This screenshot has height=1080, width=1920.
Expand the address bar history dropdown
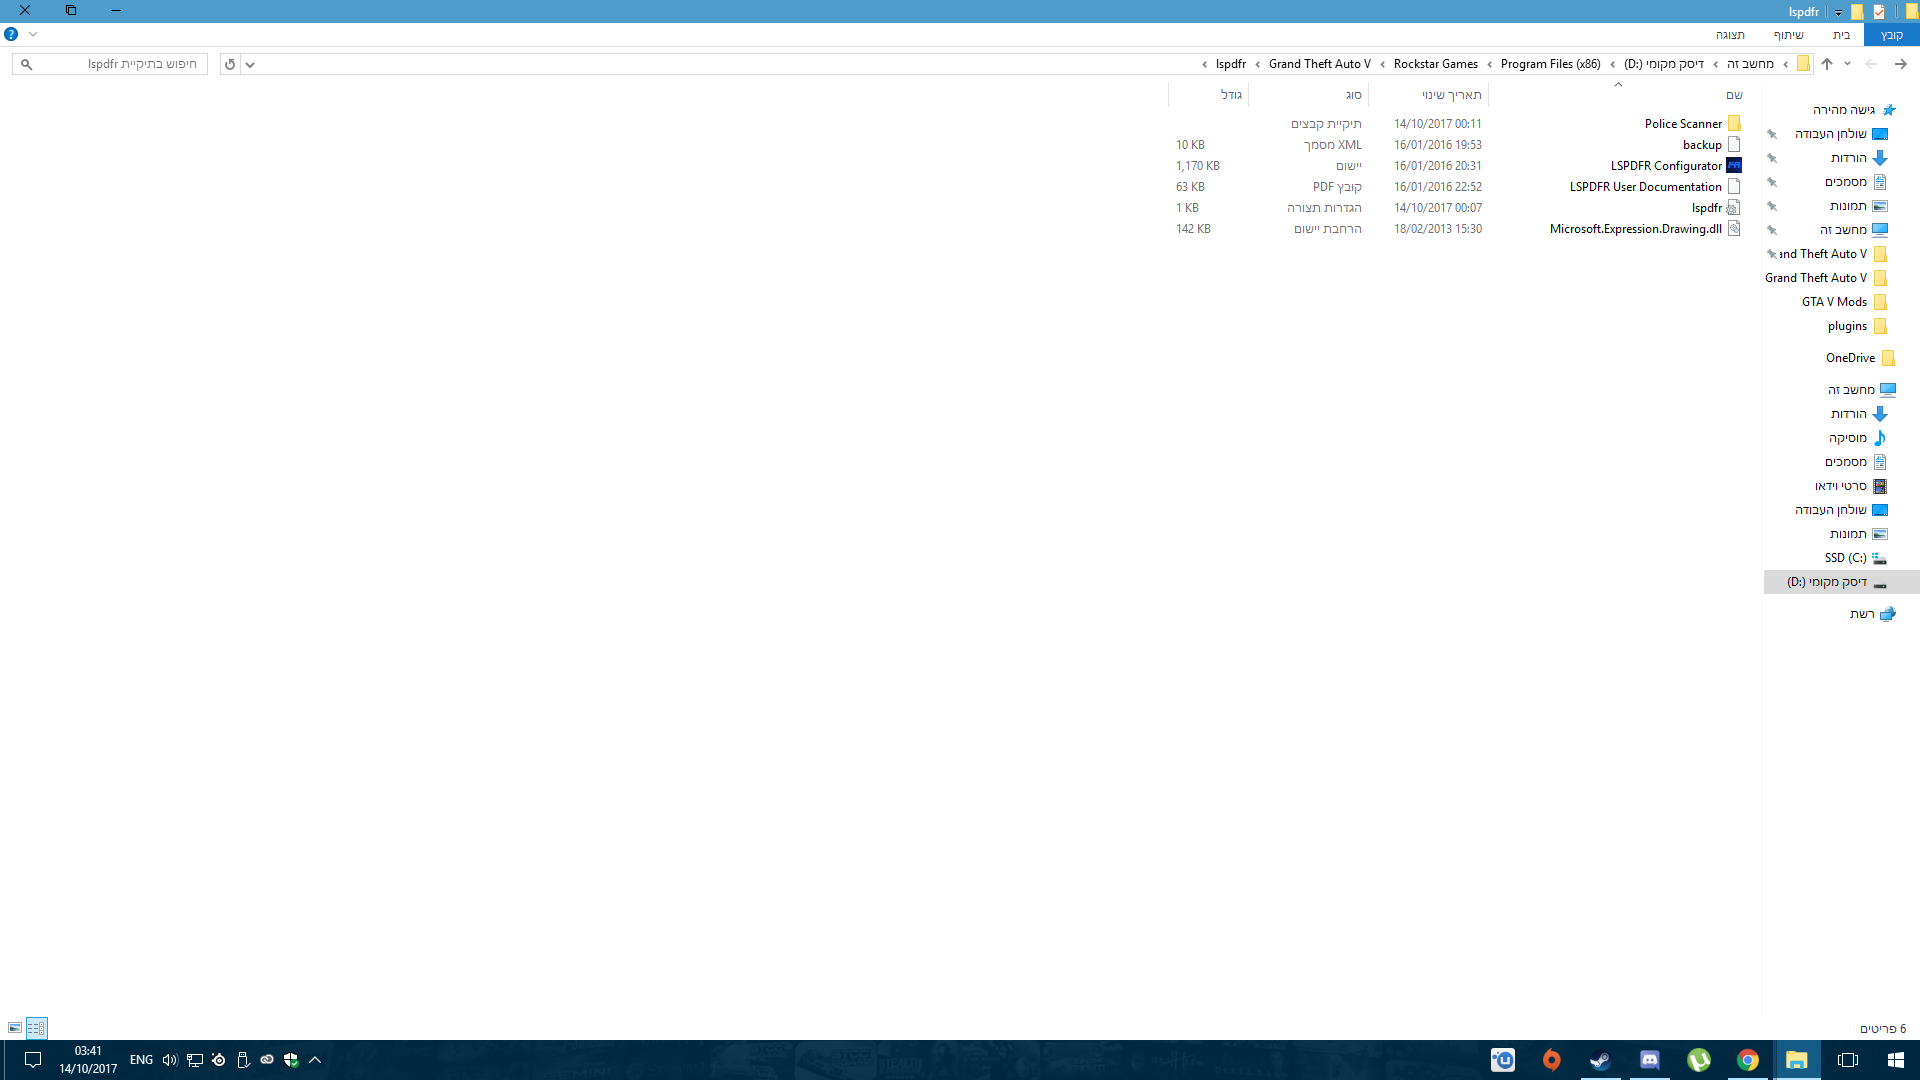click(250, 64)
